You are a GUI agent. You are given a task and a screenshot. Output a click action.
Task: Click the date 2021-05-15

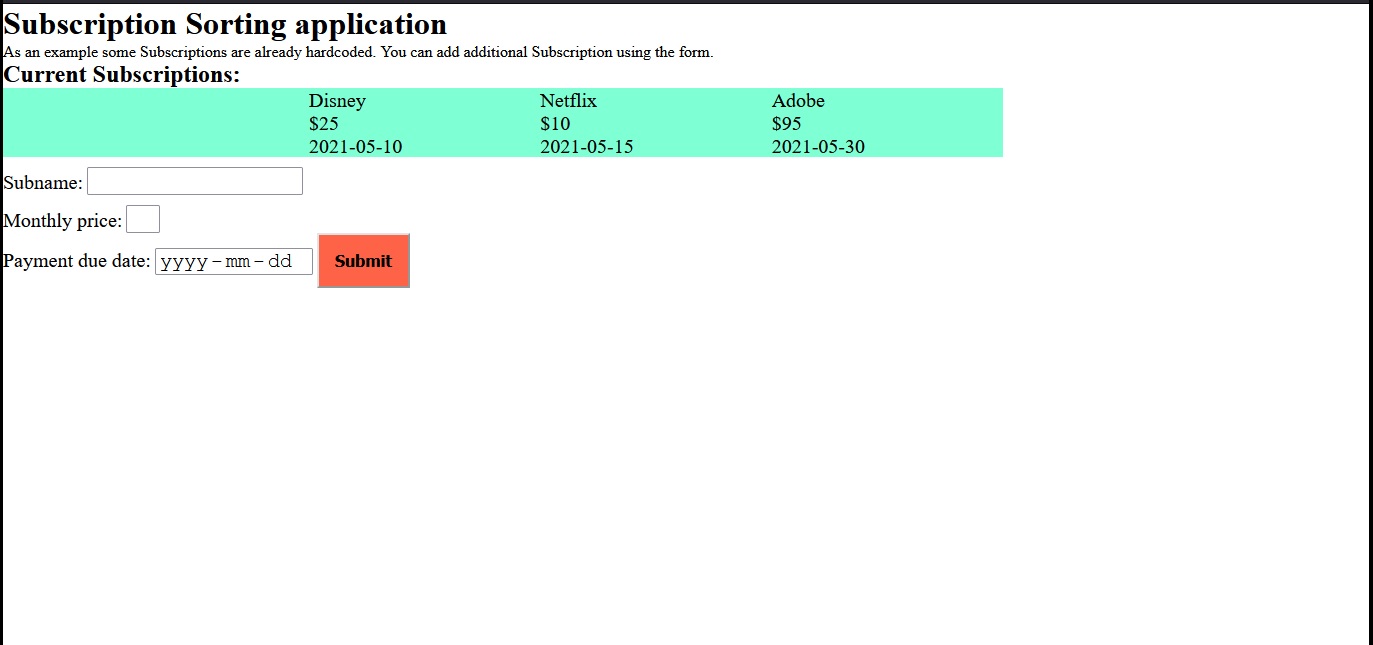[x=587, y=146]
